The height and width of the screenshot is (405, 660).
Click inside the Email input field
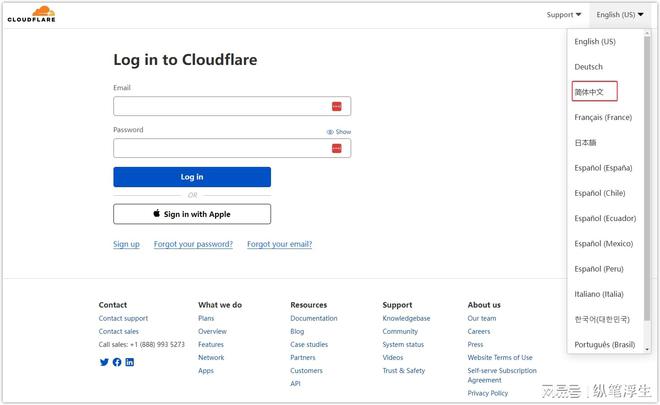coord(220,107)
